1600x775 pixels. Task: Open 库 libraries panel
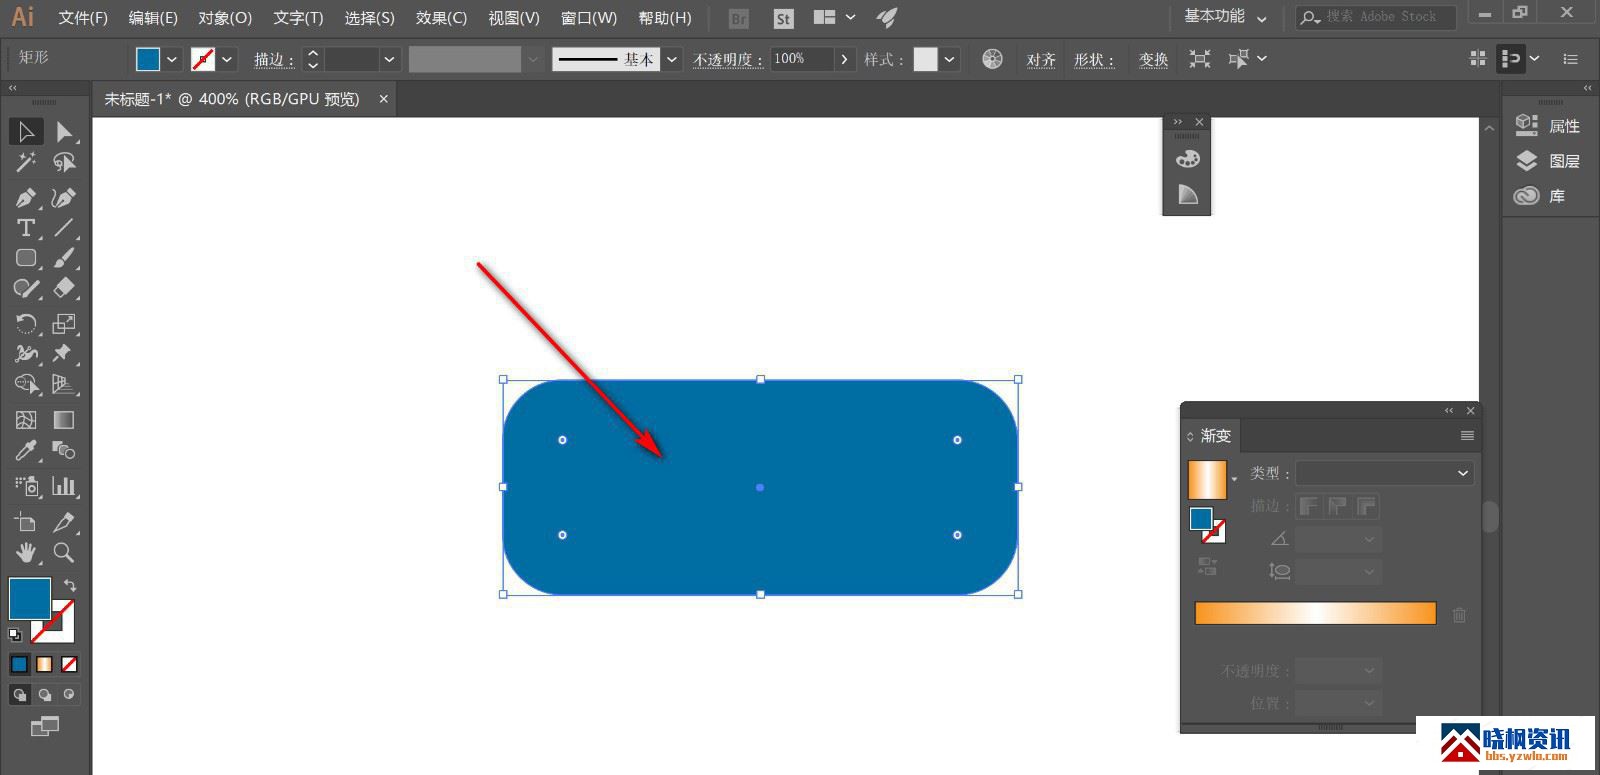pyautogui.click(x=1540, y=196)
